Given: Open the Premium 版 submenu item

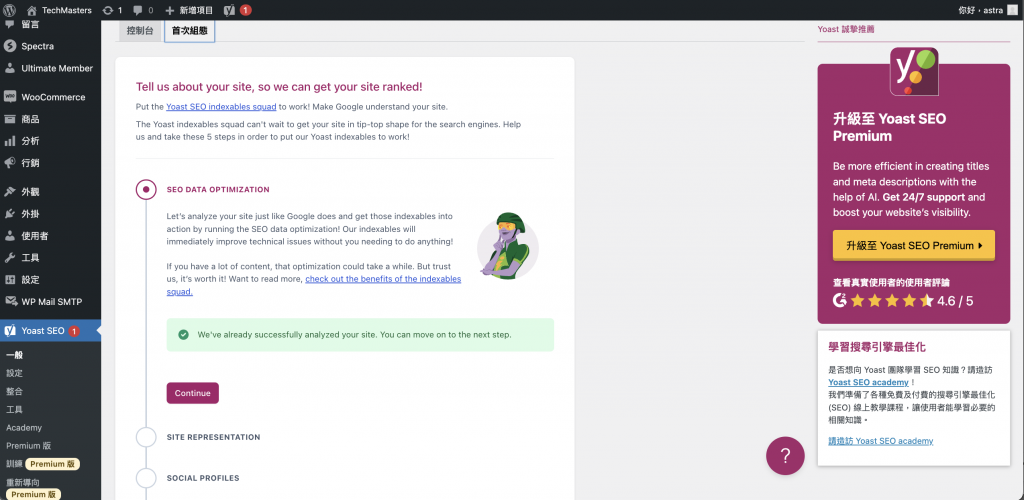Looking at the screenshot, I should tap(29, 446).
